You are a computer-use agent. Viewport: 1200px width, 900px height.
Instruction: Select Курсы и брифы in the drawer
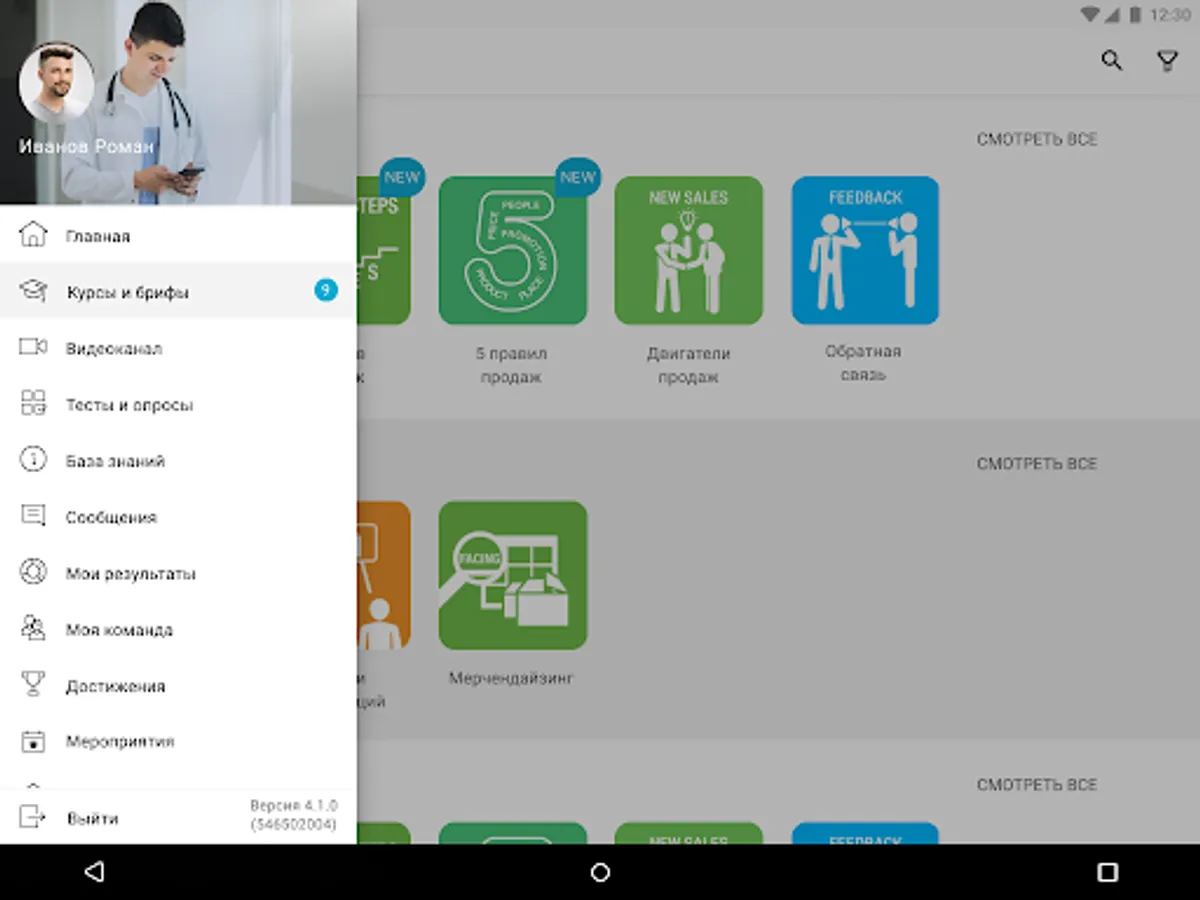[178, 292]
